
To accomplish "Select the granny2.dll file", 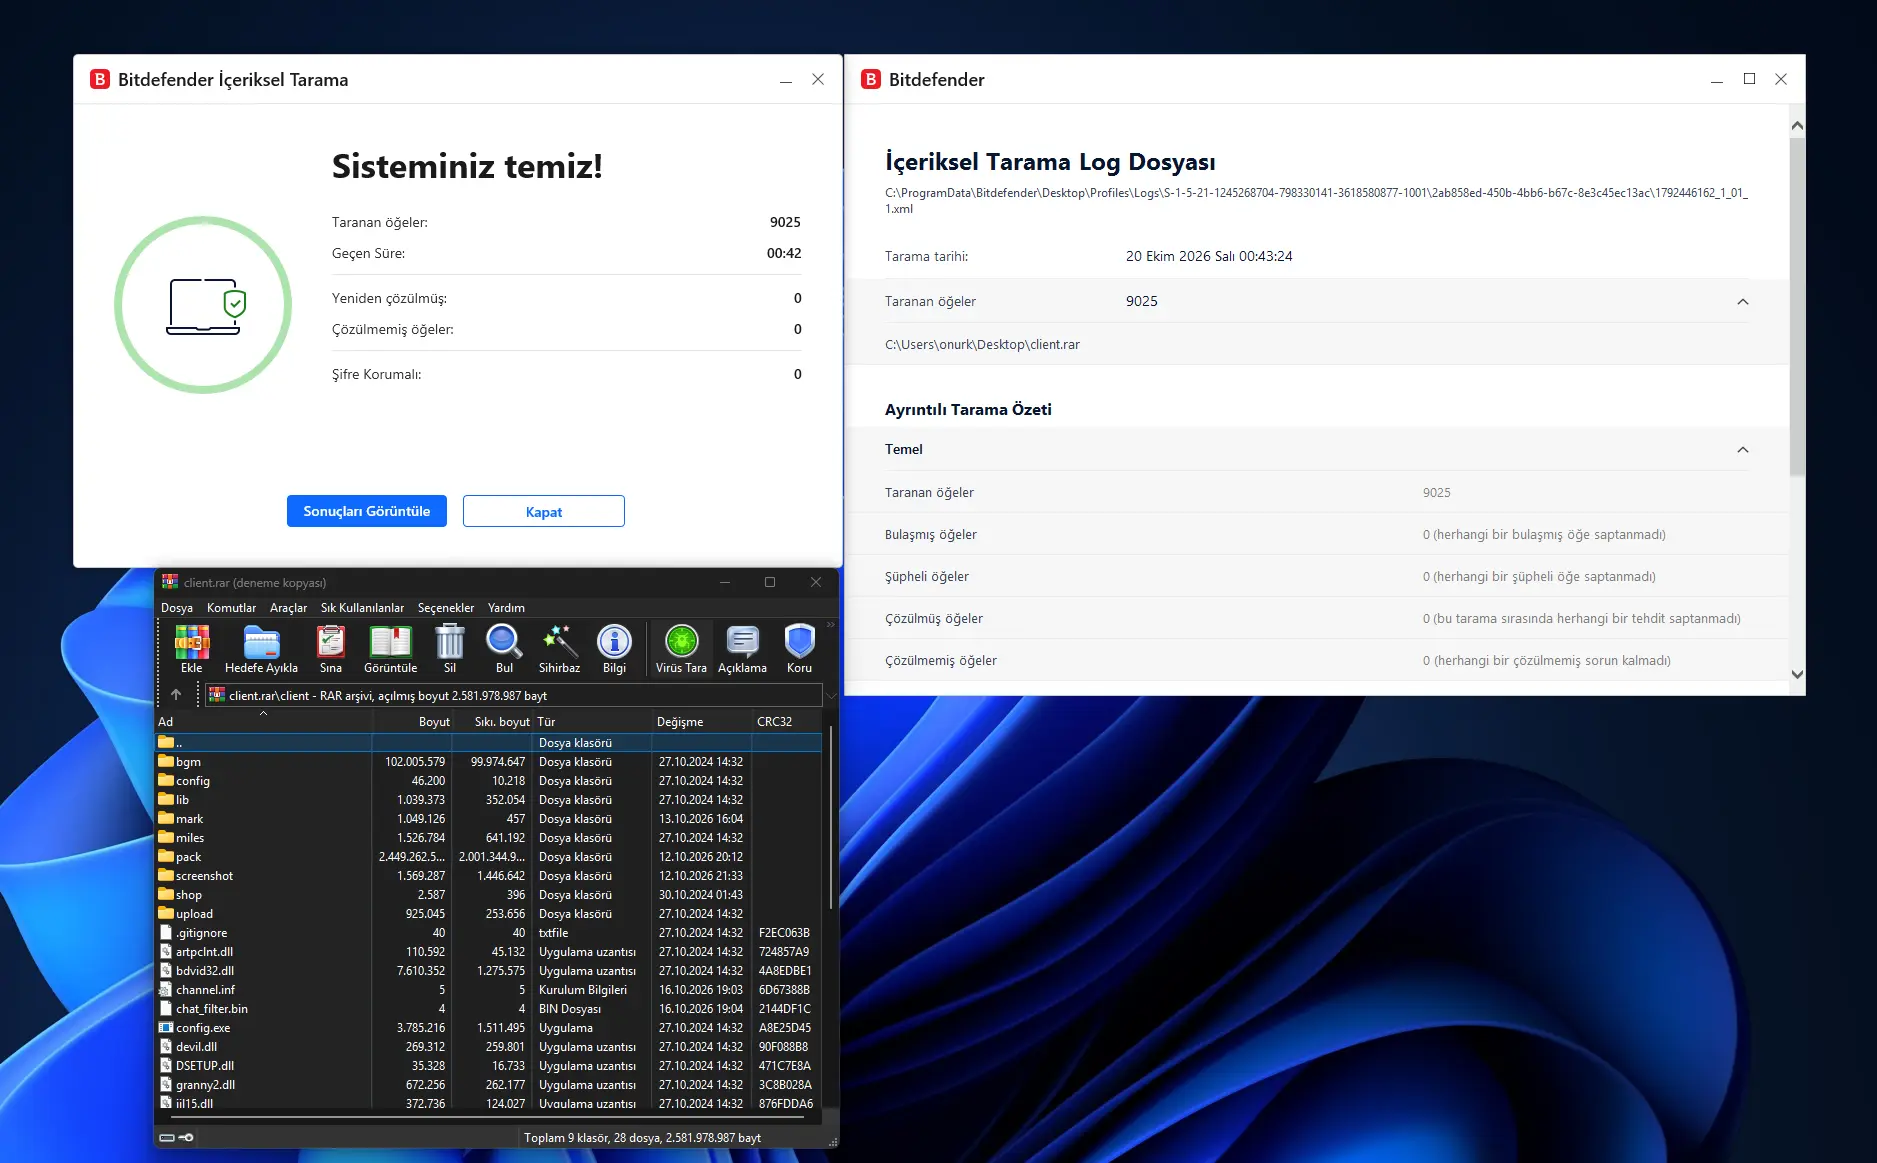I will 489,1085.
